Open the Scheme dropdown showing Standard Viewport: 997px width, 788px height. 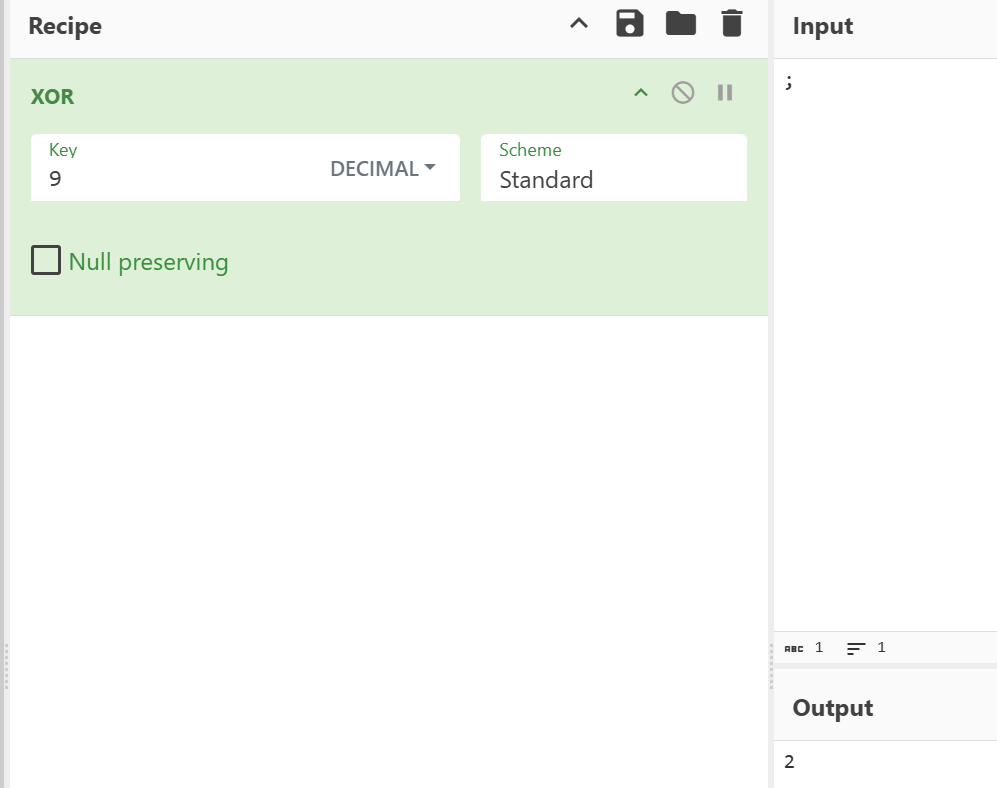point(613,179)
